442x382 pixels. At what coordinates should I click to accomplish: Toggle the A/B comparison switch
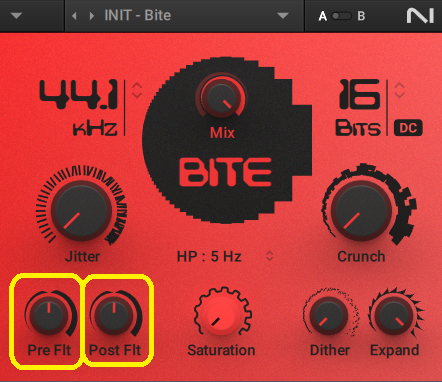point(342,16)
